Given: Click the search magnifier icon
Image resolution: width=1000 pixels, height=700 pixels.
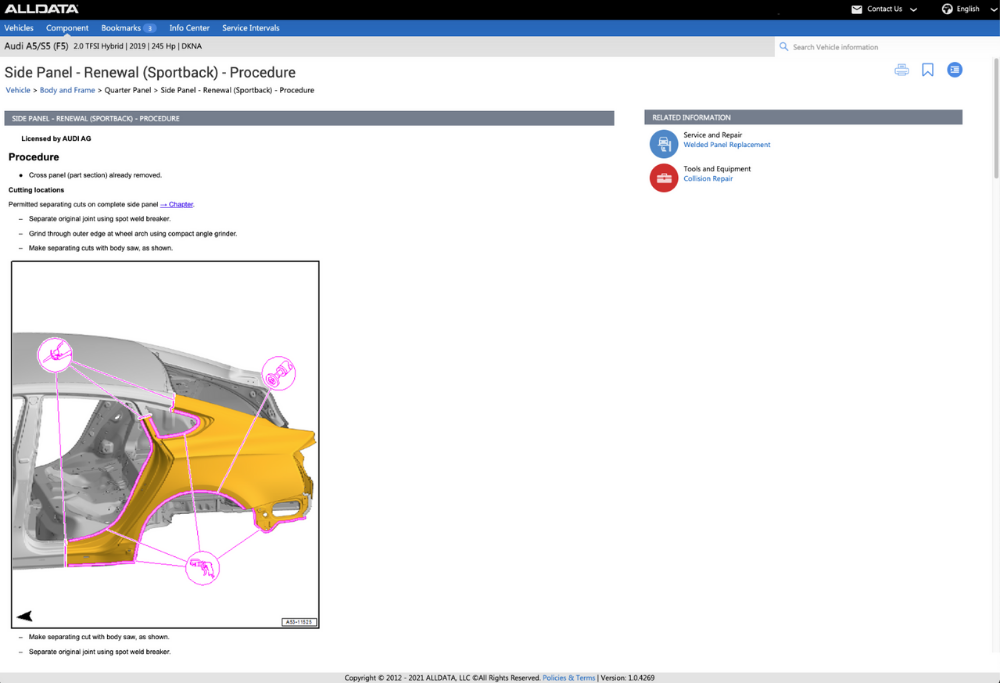Looking at the screenshot, I should pos(784,47).
